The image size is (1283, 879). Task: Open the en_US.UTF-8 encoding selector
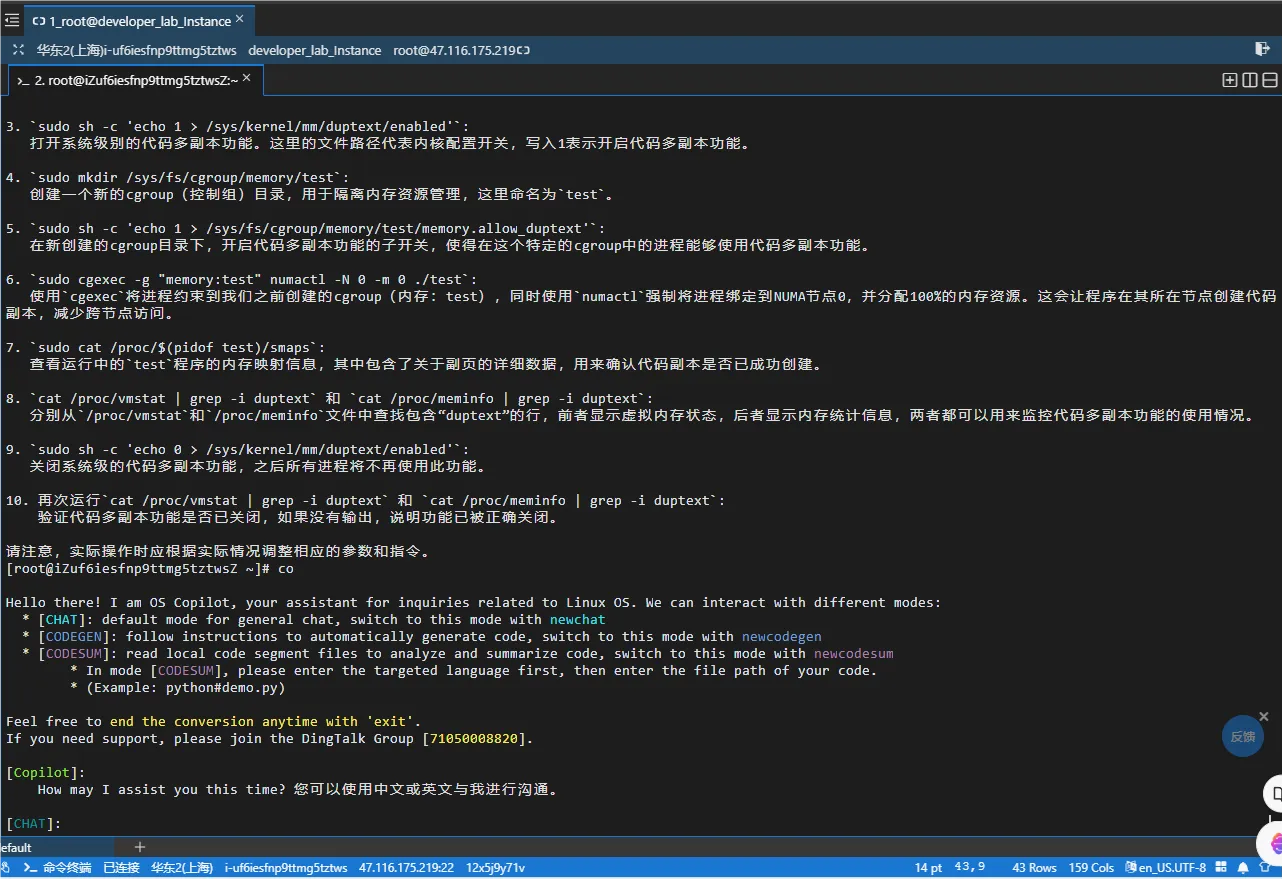coord(1166,868)
